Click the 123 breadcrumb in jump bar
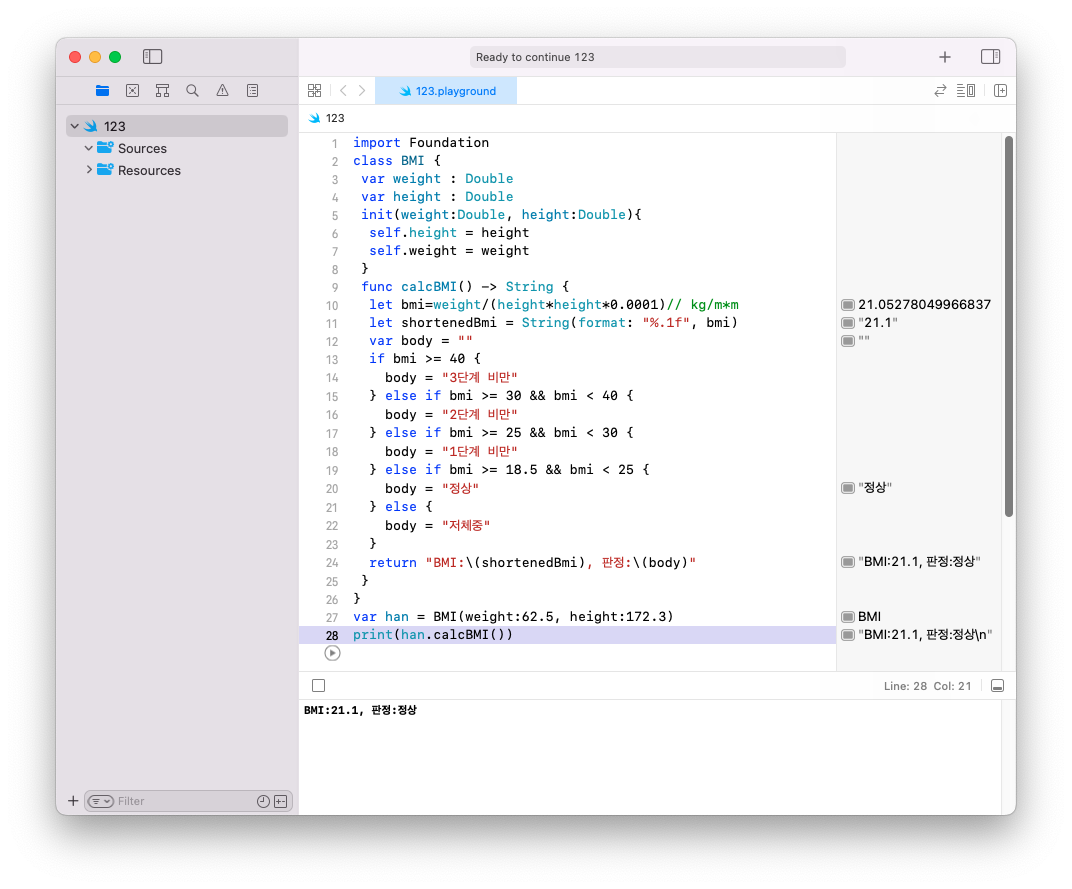 click(x=327, y=118)
